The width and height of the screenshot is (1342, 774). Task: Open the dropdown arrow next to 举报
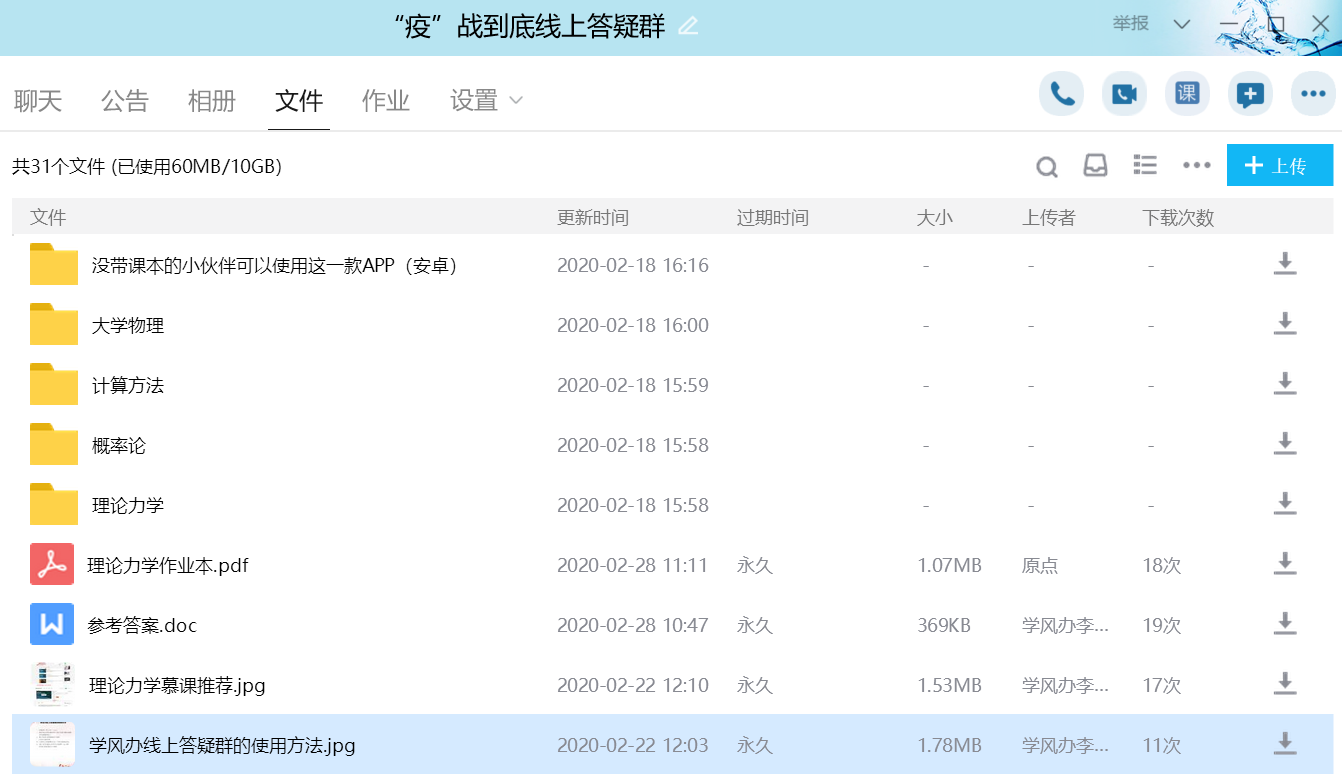click(x=1181, y=24)
